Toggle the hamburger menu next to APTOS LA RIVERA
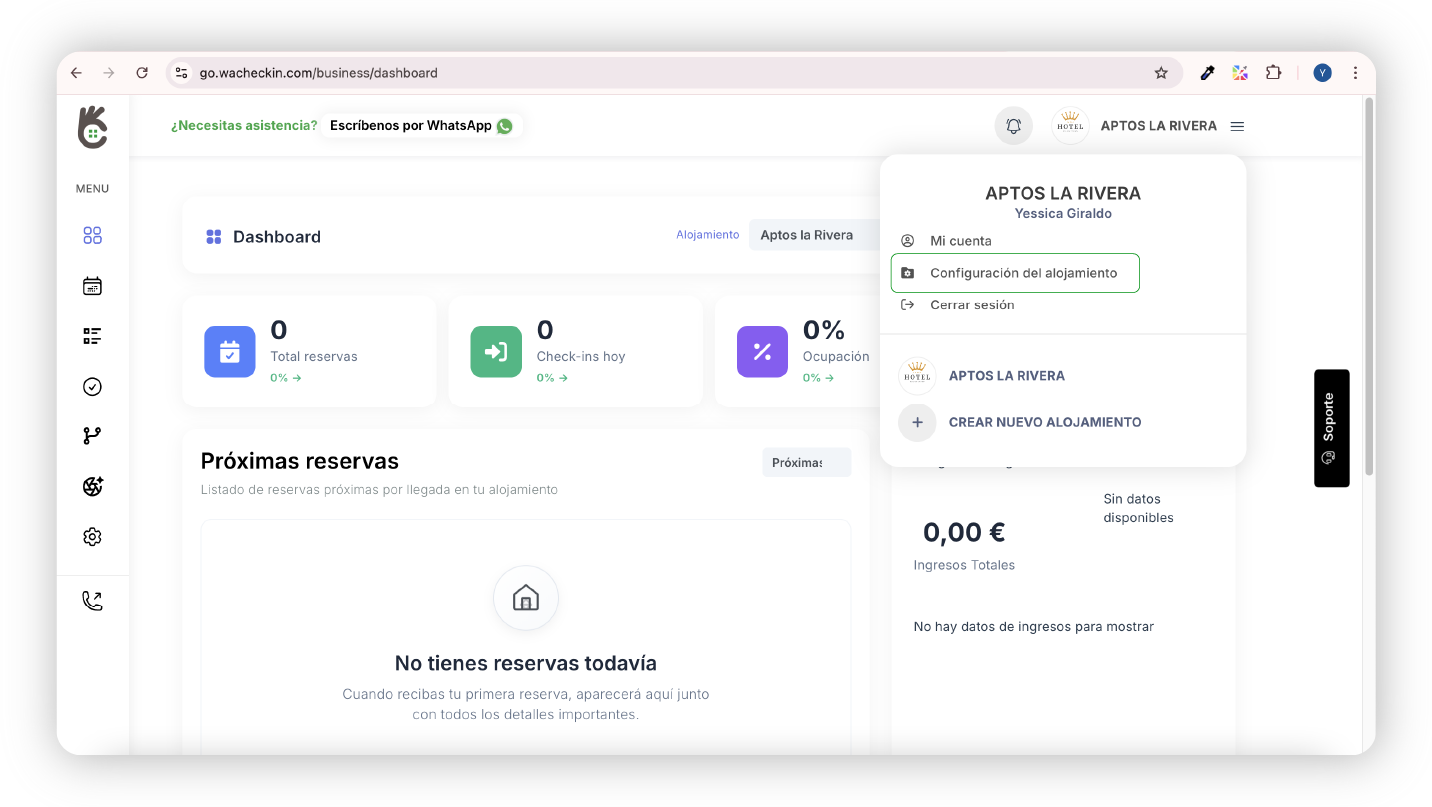1432x807 pixels. [x=1237, y=126]
